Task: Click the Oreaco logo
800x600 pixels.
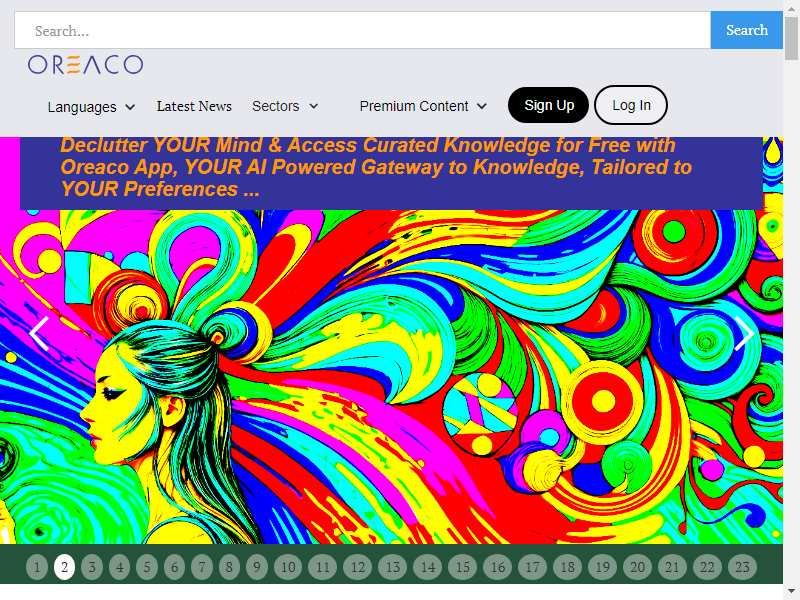Action: pyautogui.click(x=85, y=65)
